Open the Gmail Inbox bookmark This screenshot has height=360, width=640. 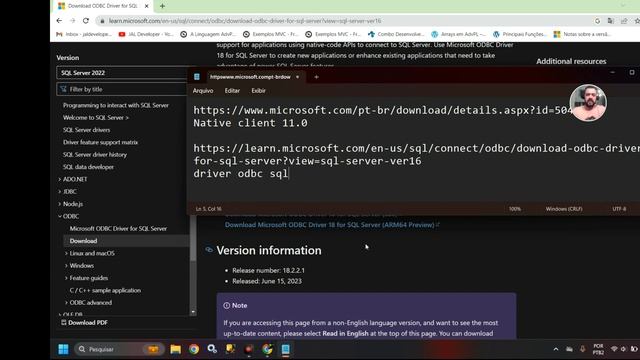tap(84, 34)
